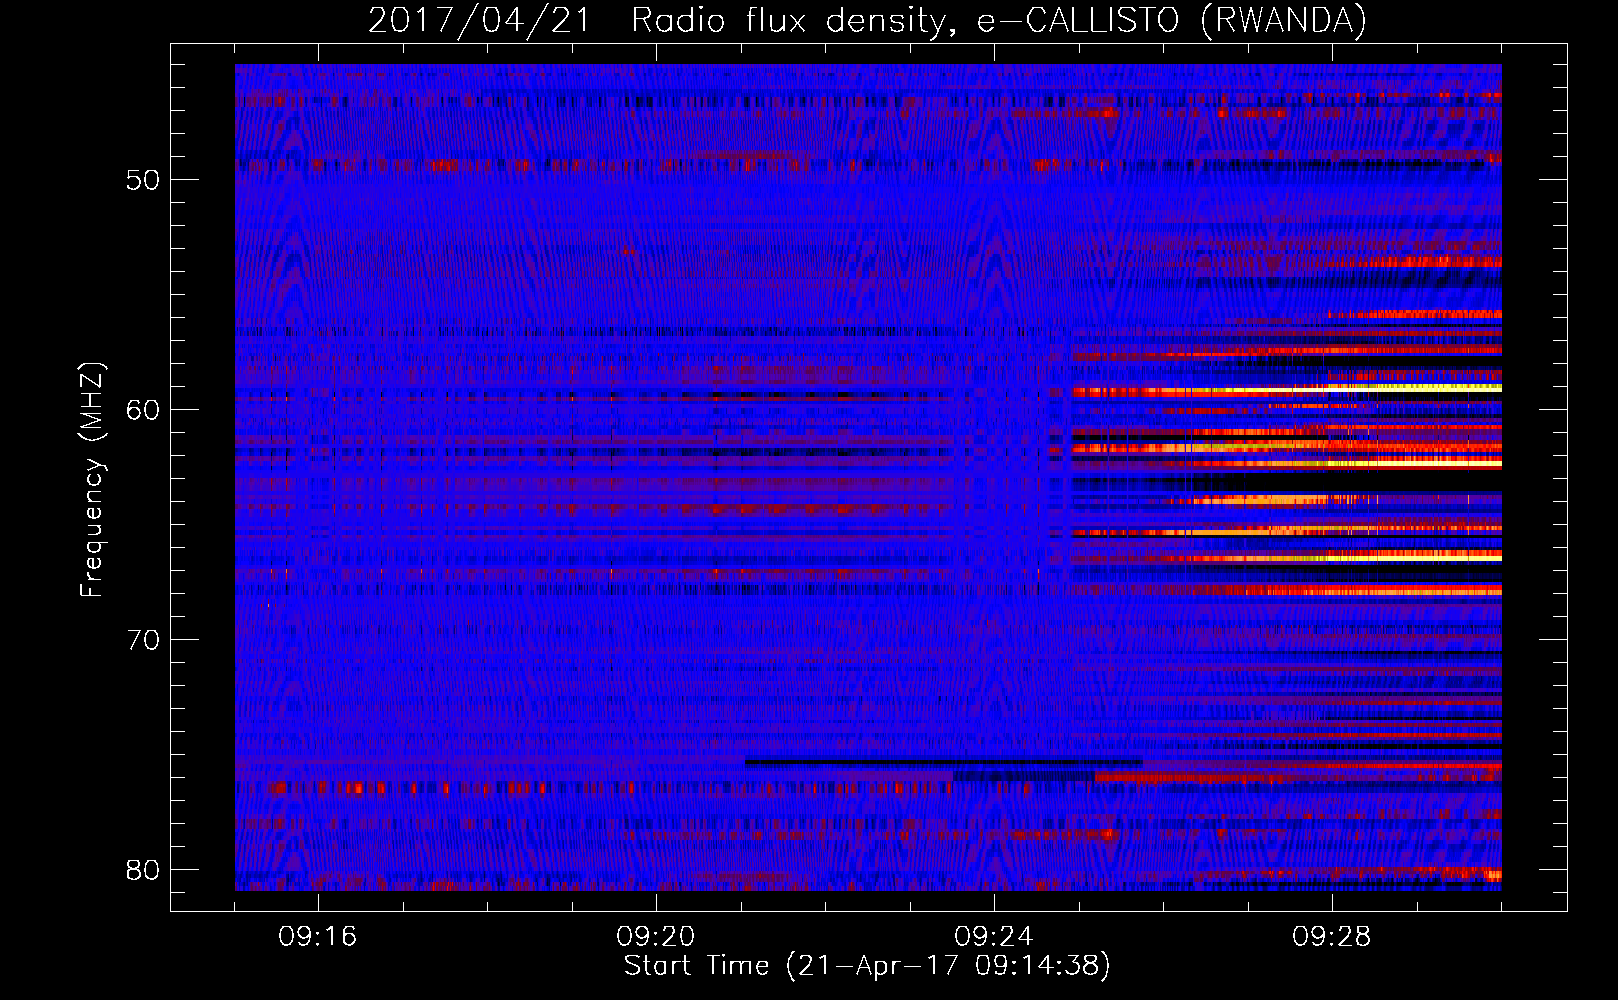Click the 70 frequency tick label
Viewport: 1618px width, 1000px height.
[143, 640]
